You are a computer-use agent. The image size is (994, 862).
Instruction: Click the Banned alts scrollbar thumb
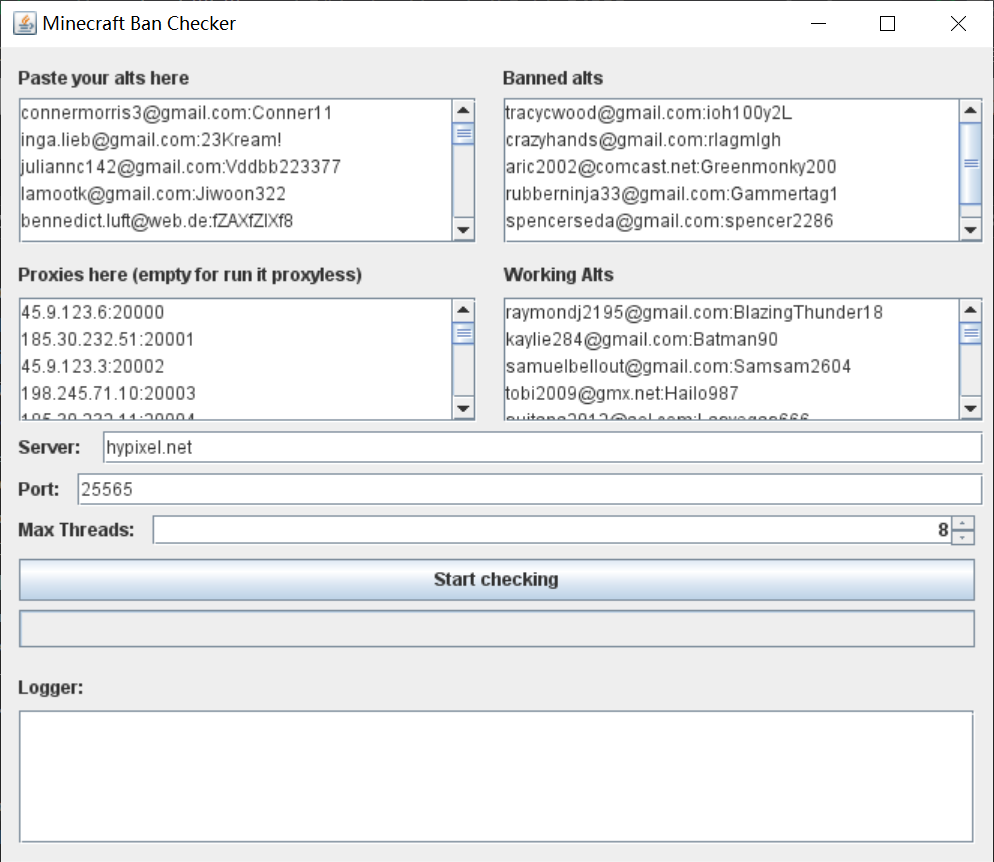(970, 163)
